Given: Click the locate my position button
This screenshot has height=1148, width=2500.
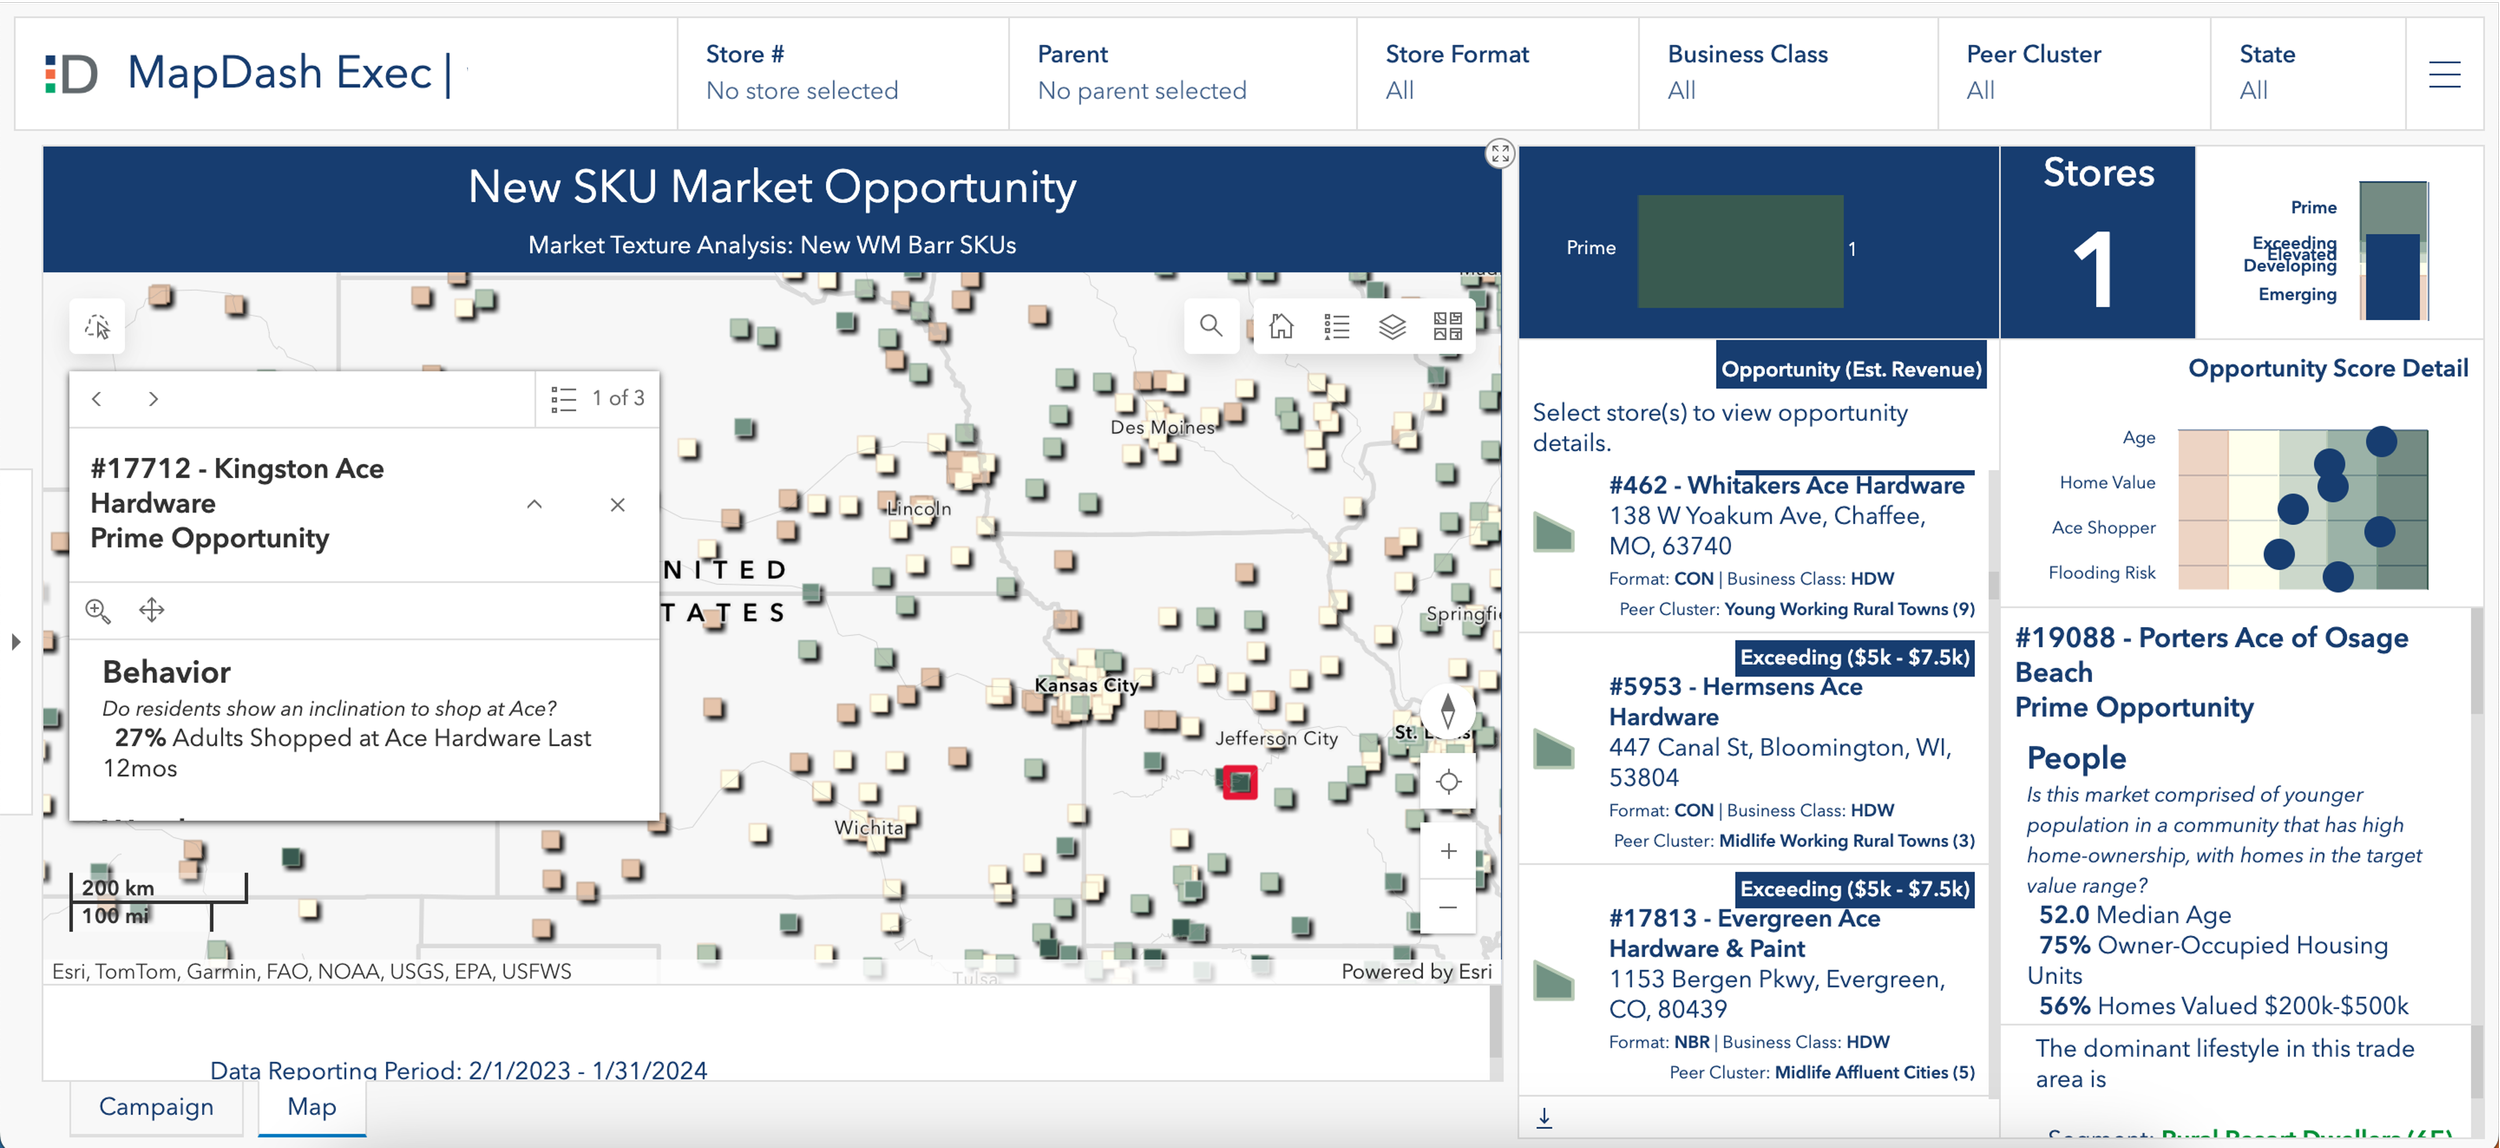Looking at the screenshot, I should [x=1447, y=782].
